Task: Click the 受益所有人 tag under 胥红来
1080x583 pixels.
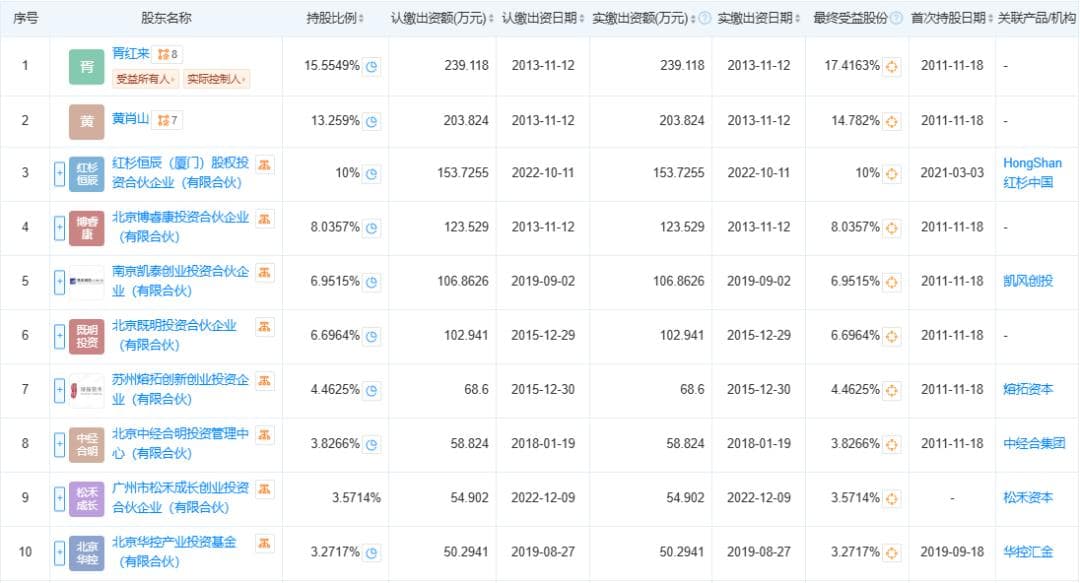Action: (x=146, y=79)
